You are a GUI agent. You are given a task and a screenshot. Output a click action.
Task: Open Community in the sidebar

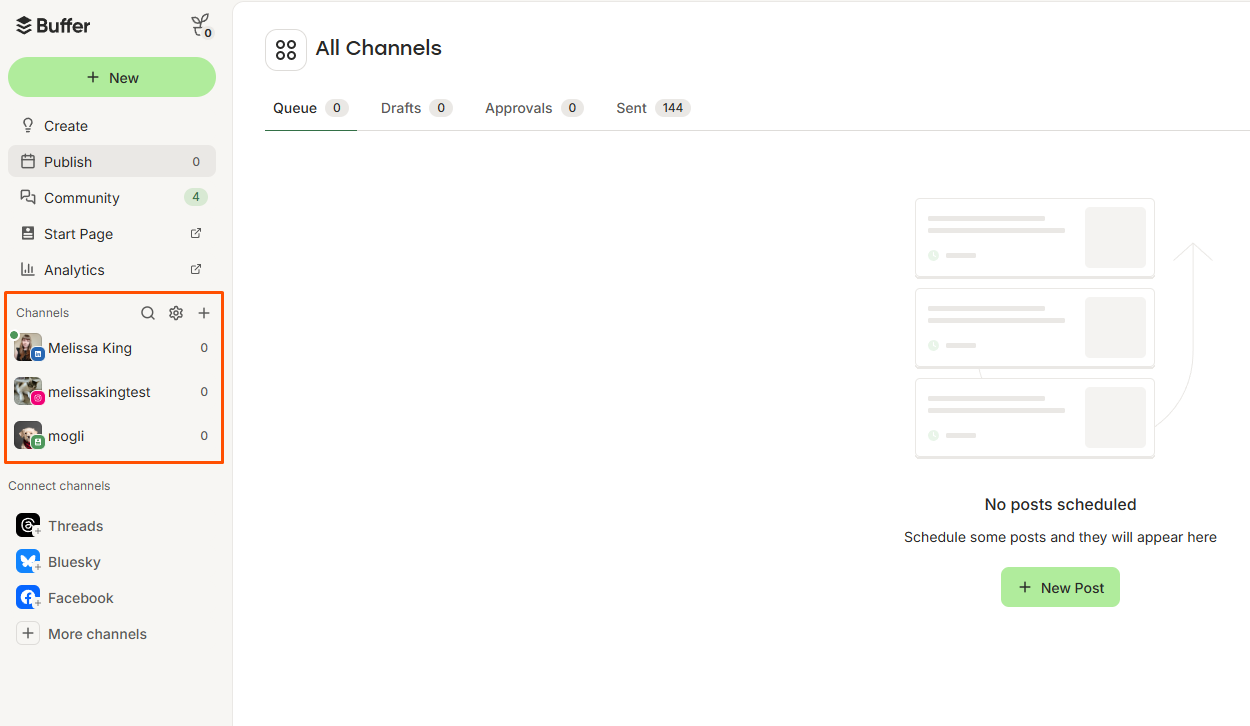tap(112, 198)
